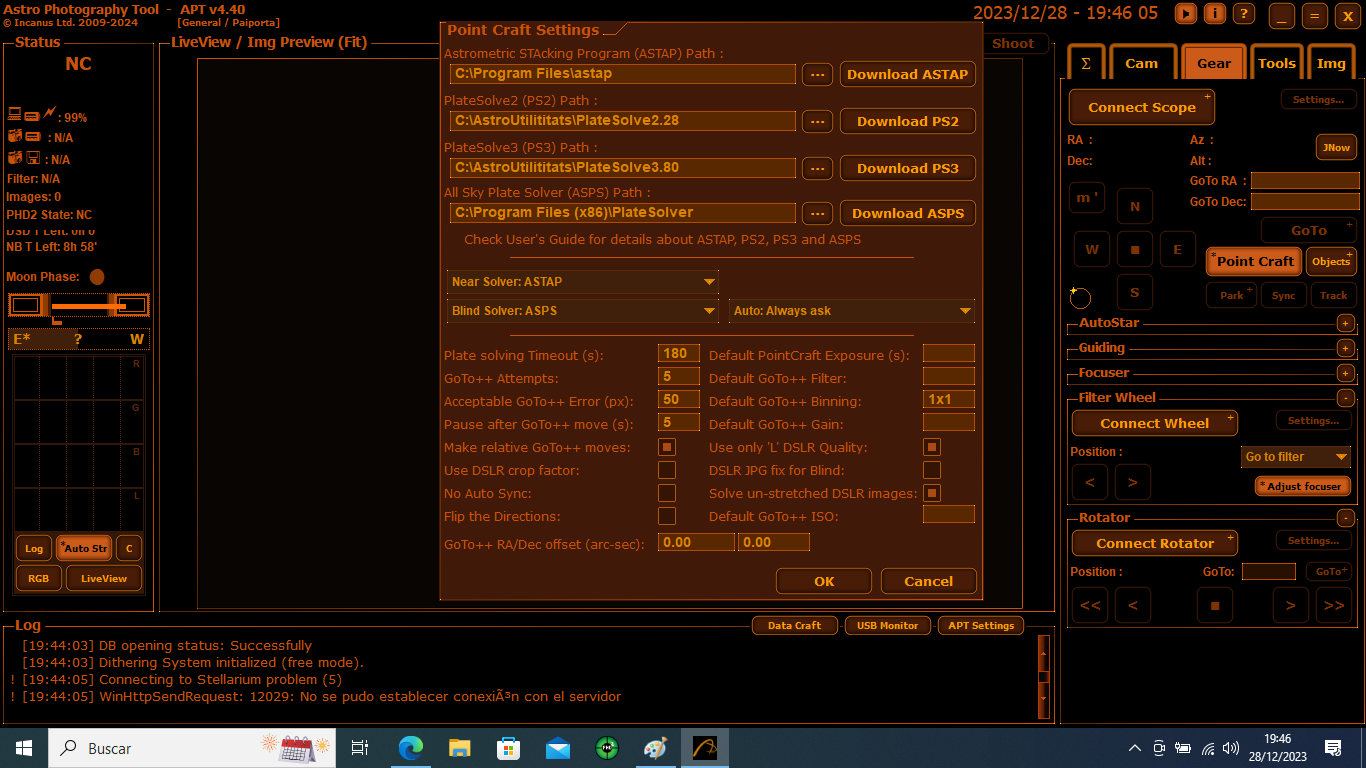Browse for PlateSolve2 path '...' button

click(817, 121)
